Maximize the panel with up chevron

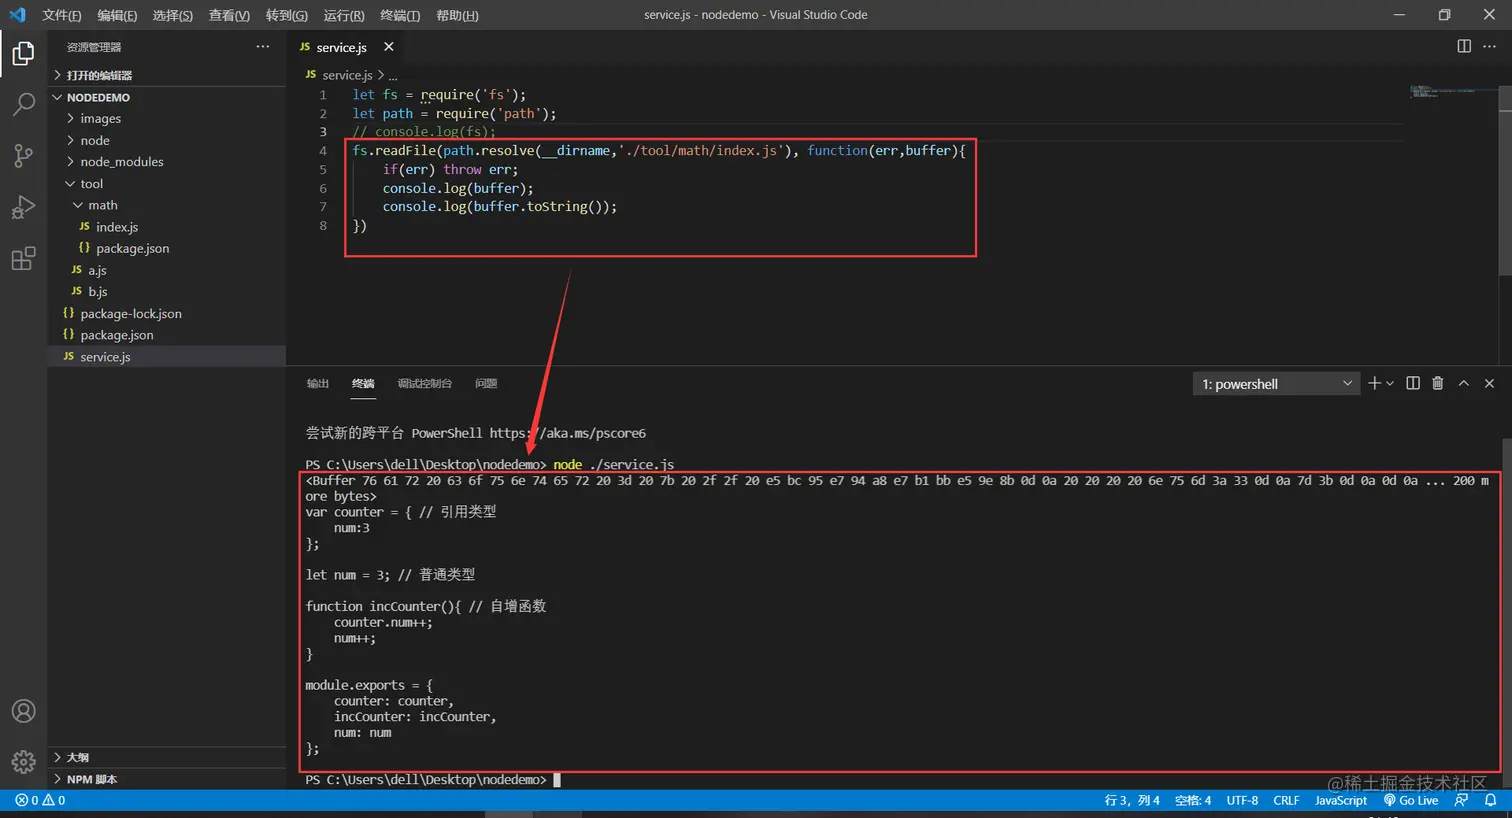click(1464, 383)
